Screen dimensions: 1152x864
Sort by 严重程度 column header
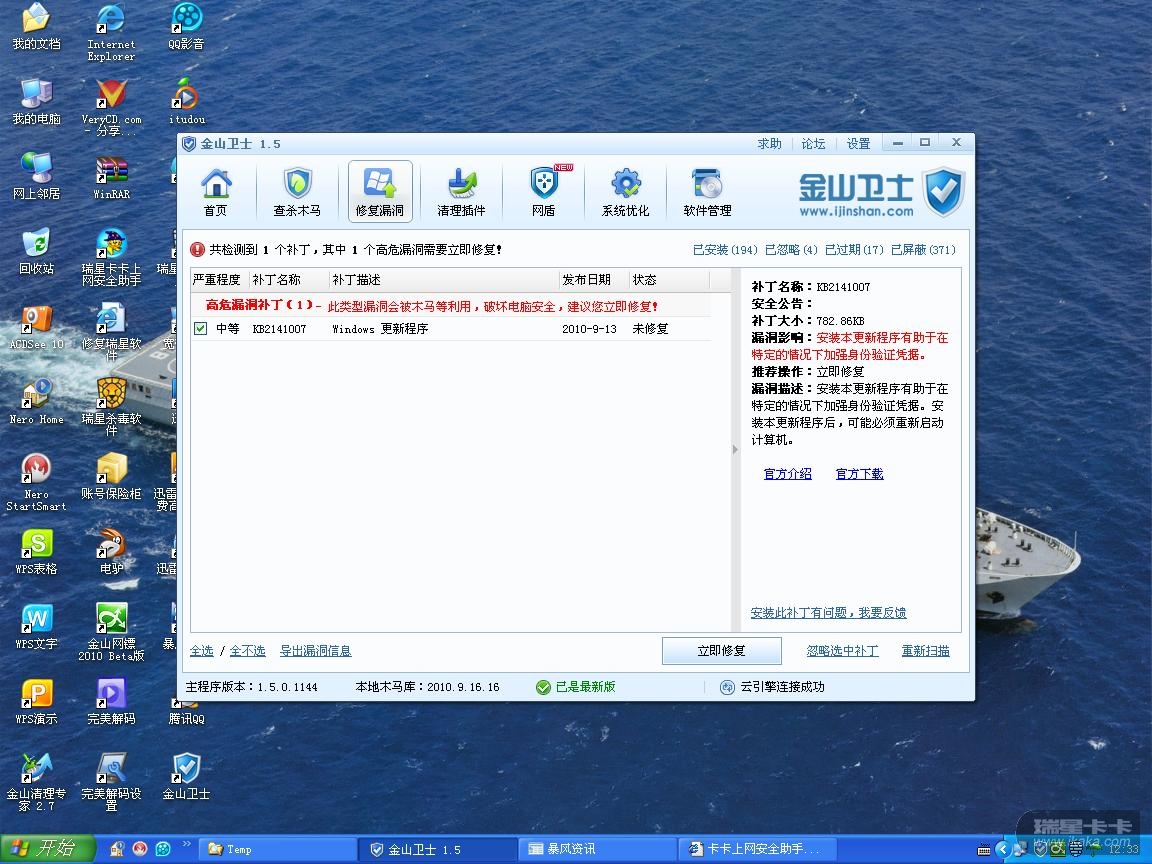(219, 280)
